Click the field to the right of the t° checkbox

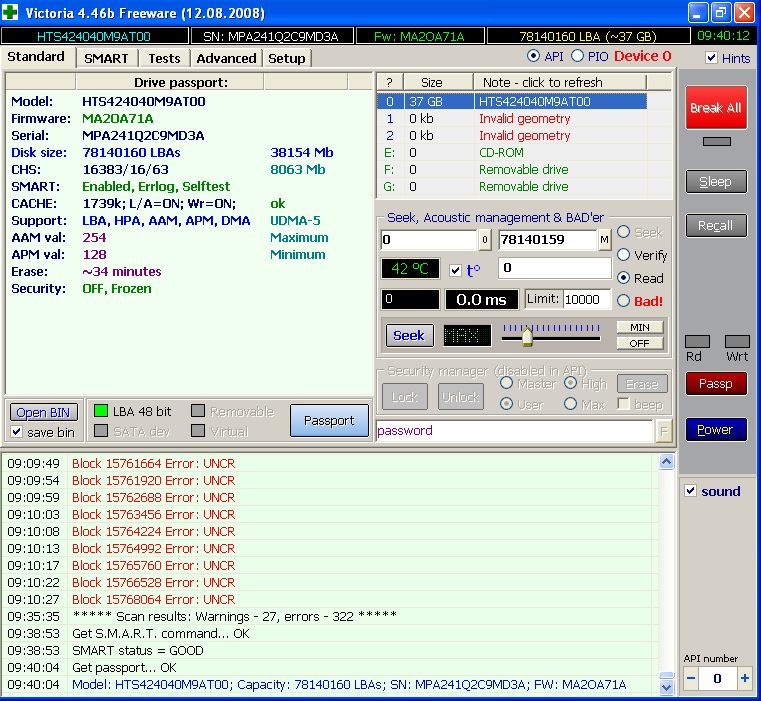(x=555, y=268)
